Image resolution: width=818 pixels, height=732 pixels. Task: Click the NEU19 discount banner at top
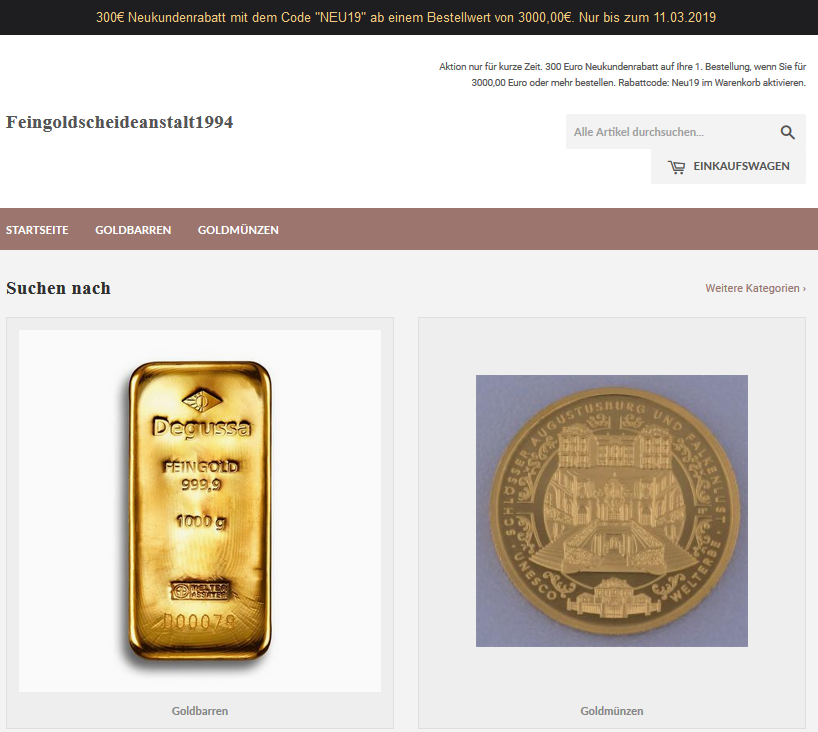tap(406, 17)
